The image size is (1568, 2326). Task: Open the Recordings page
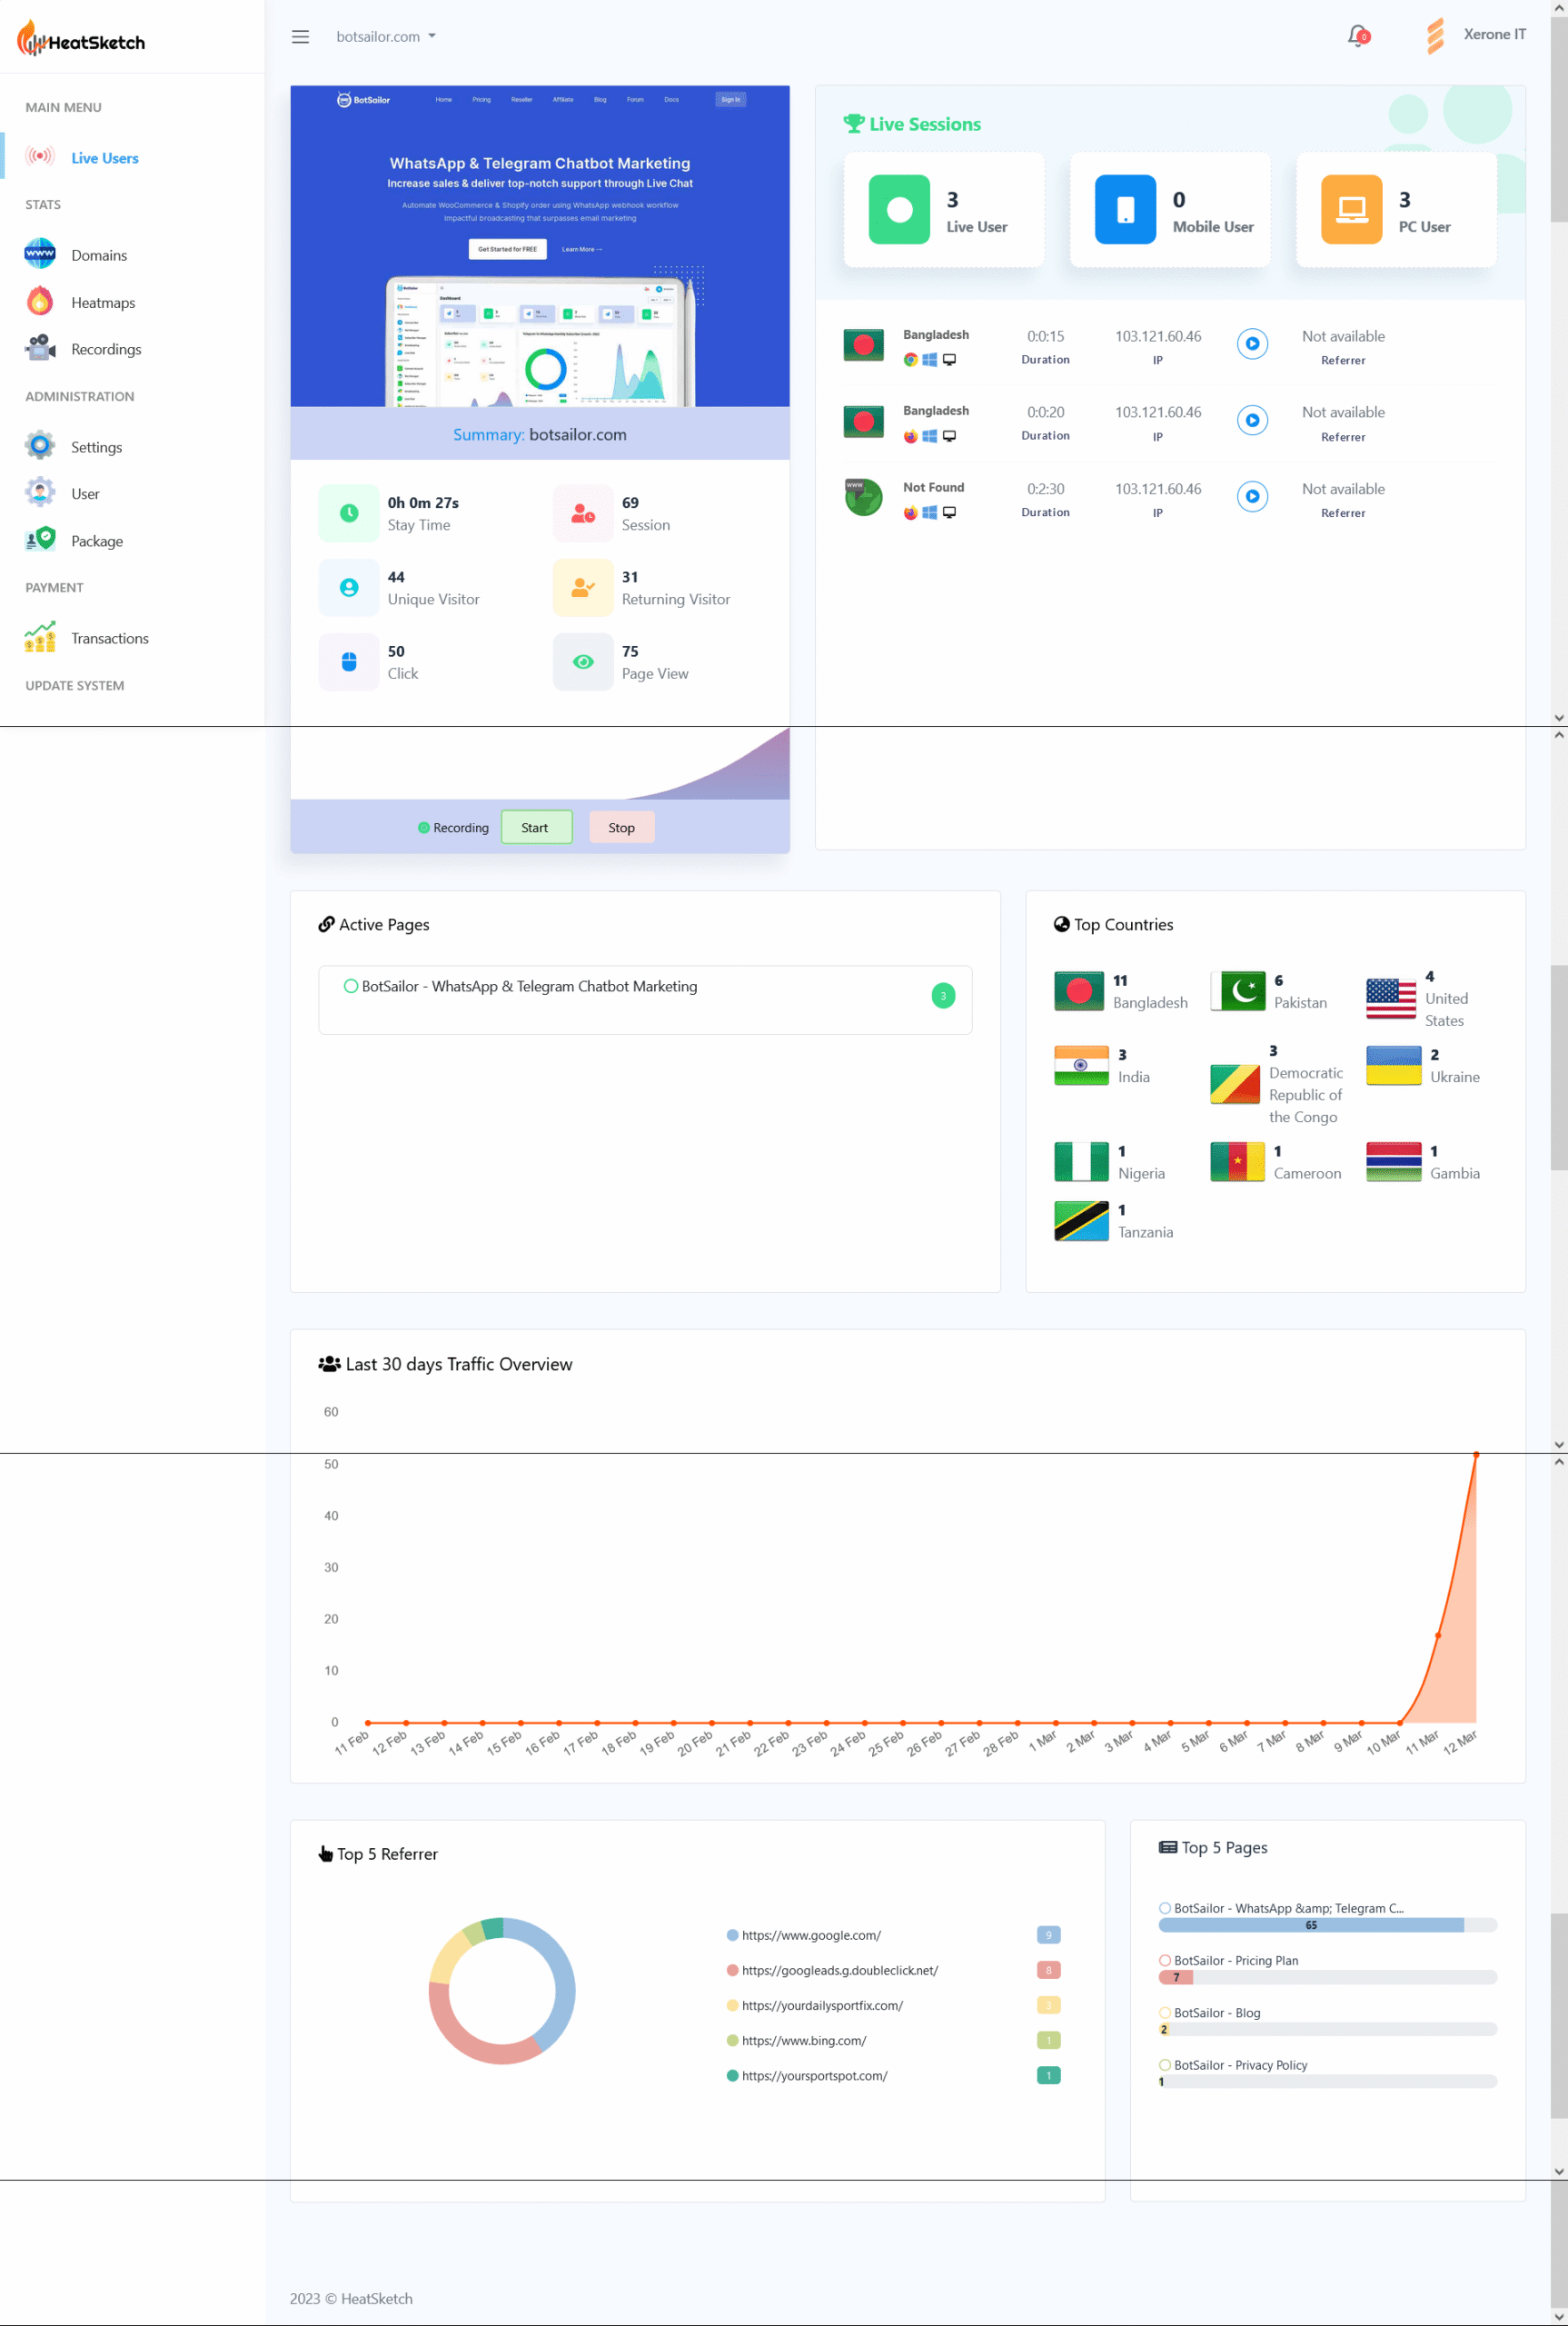[106, 349]
